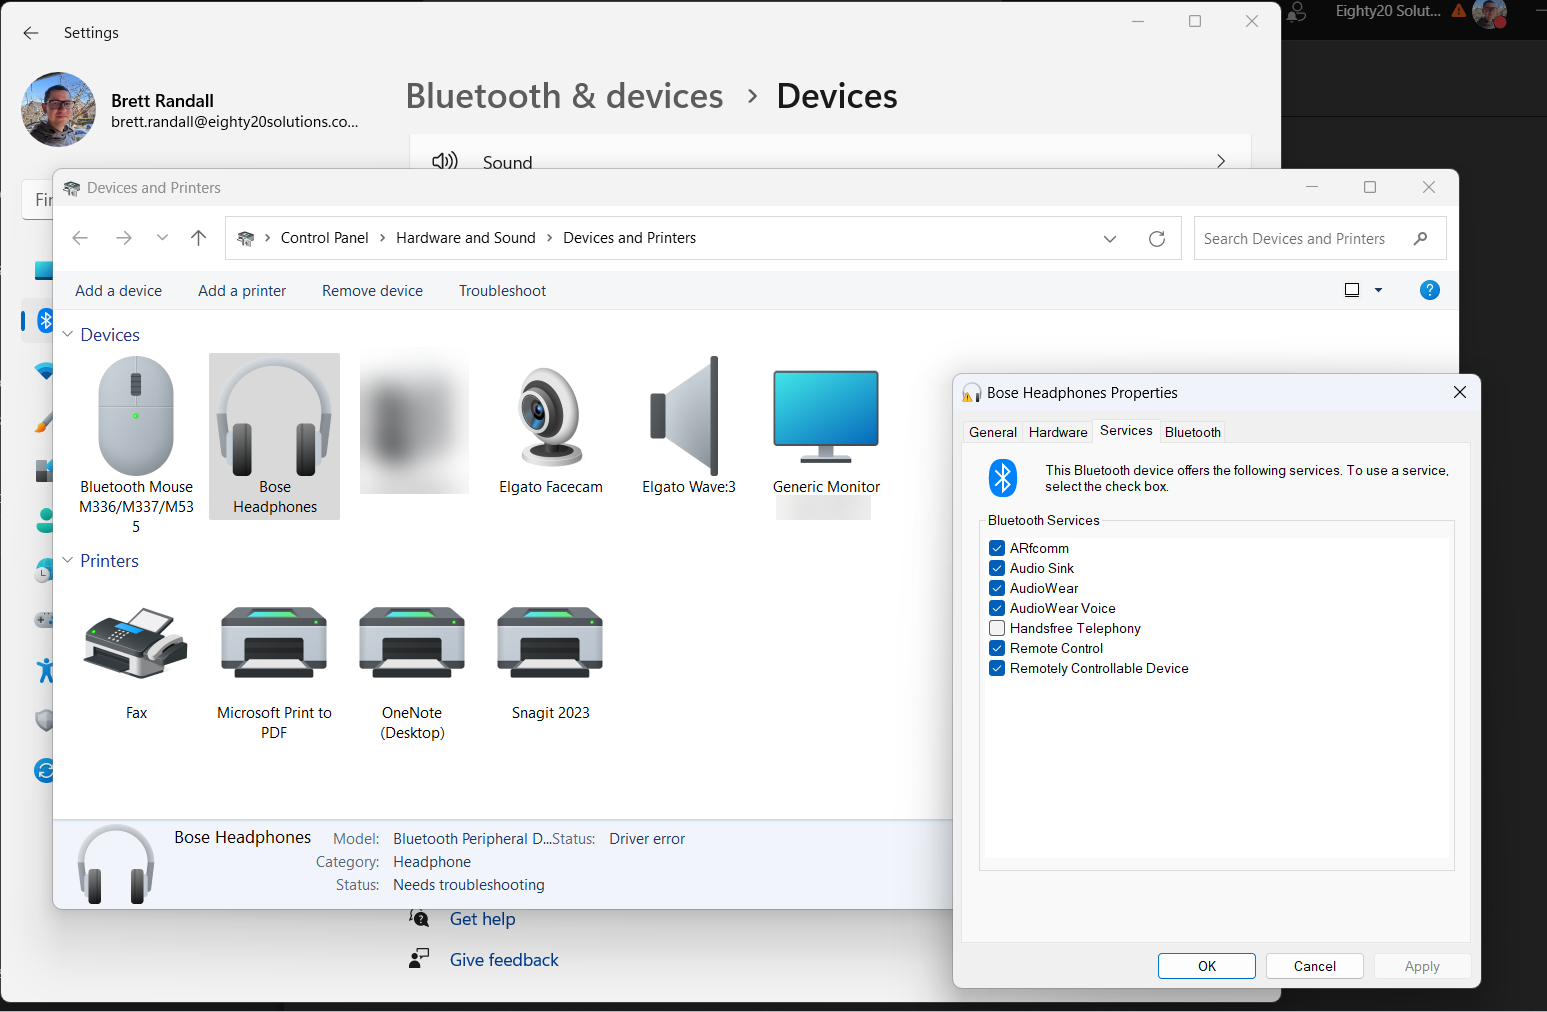Image resolution: width=1547 pixels, height=1012 pixels.
Task: Uncheck the Audio Sink service
Action: coord(997,568)
